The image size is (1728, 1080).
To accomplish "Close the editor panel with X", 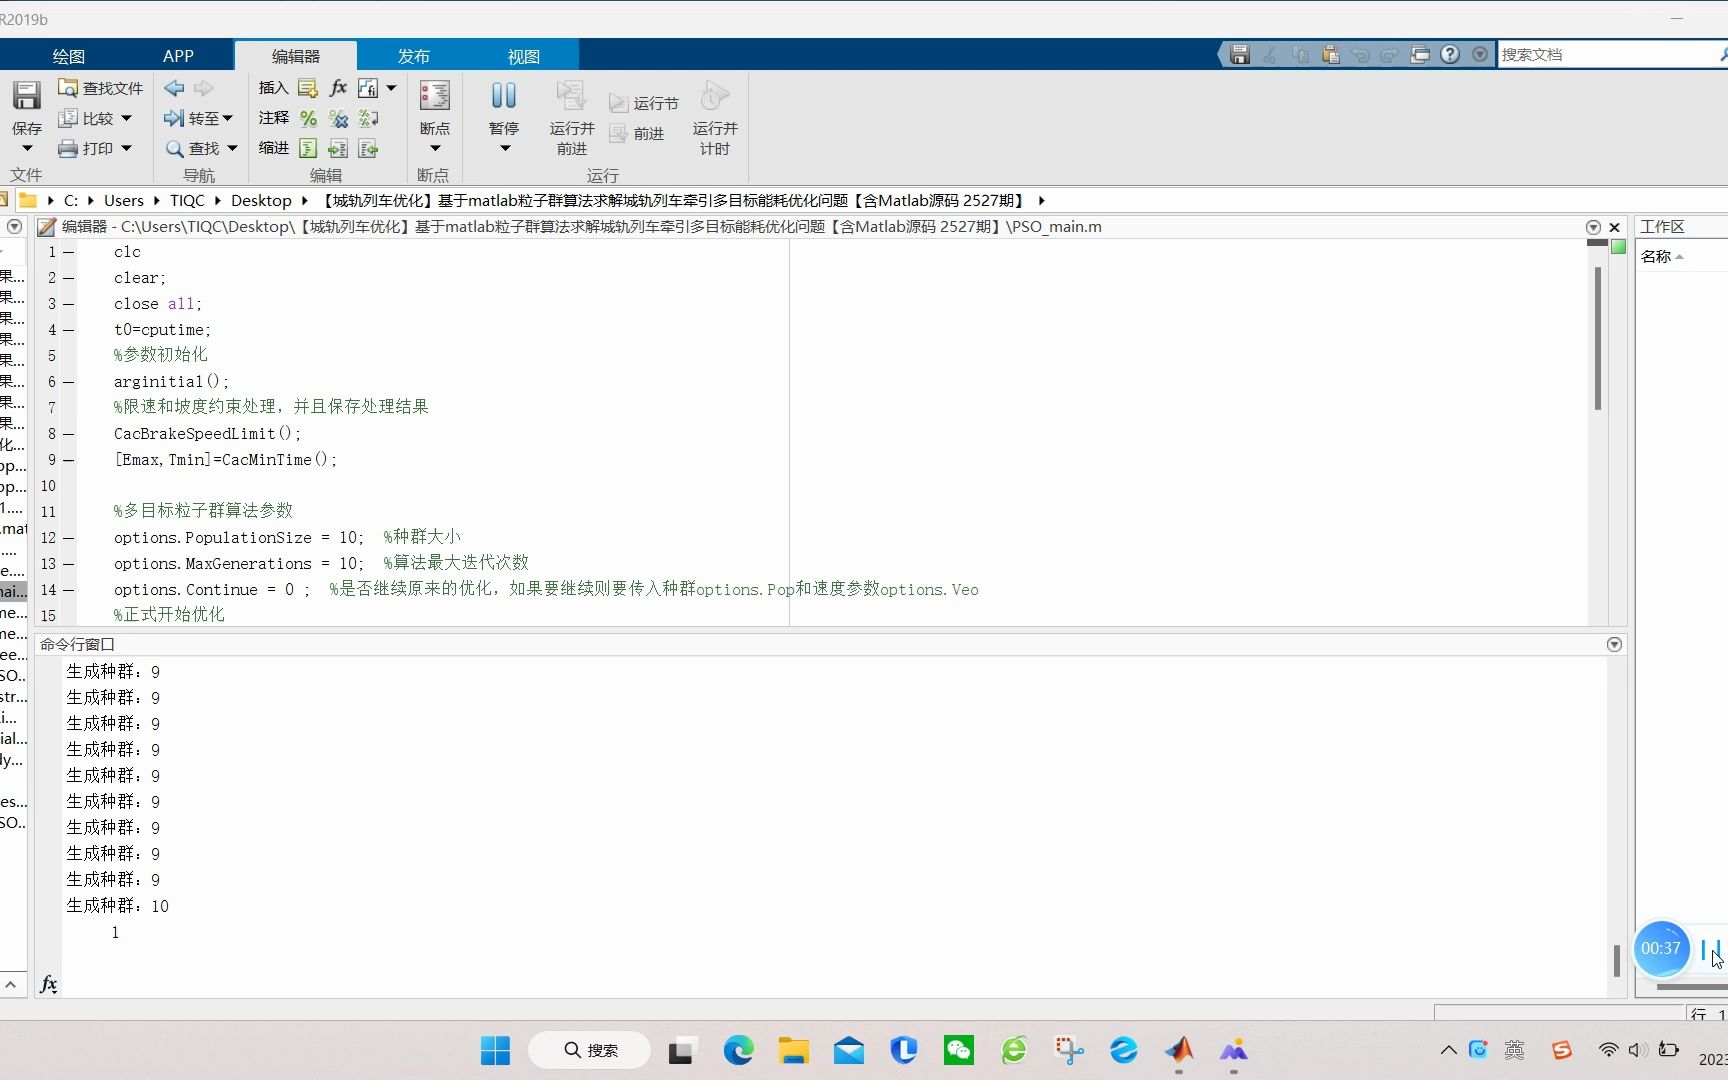I will click(x=1614, y=227).
